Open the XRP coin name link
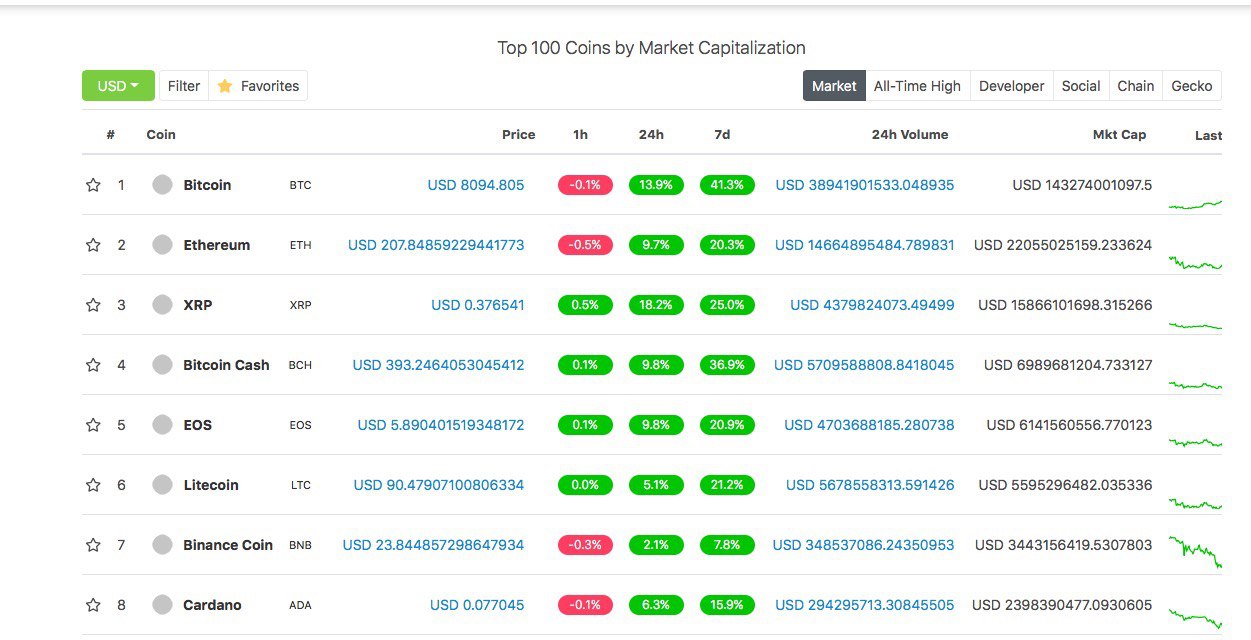1251x640 pixels. point(198,305)
